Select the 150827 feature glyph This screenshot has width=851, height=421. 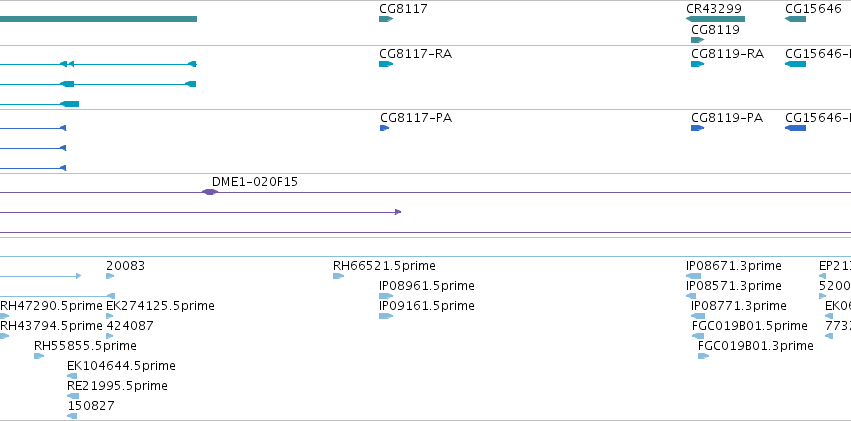click(x=72, y=416)
